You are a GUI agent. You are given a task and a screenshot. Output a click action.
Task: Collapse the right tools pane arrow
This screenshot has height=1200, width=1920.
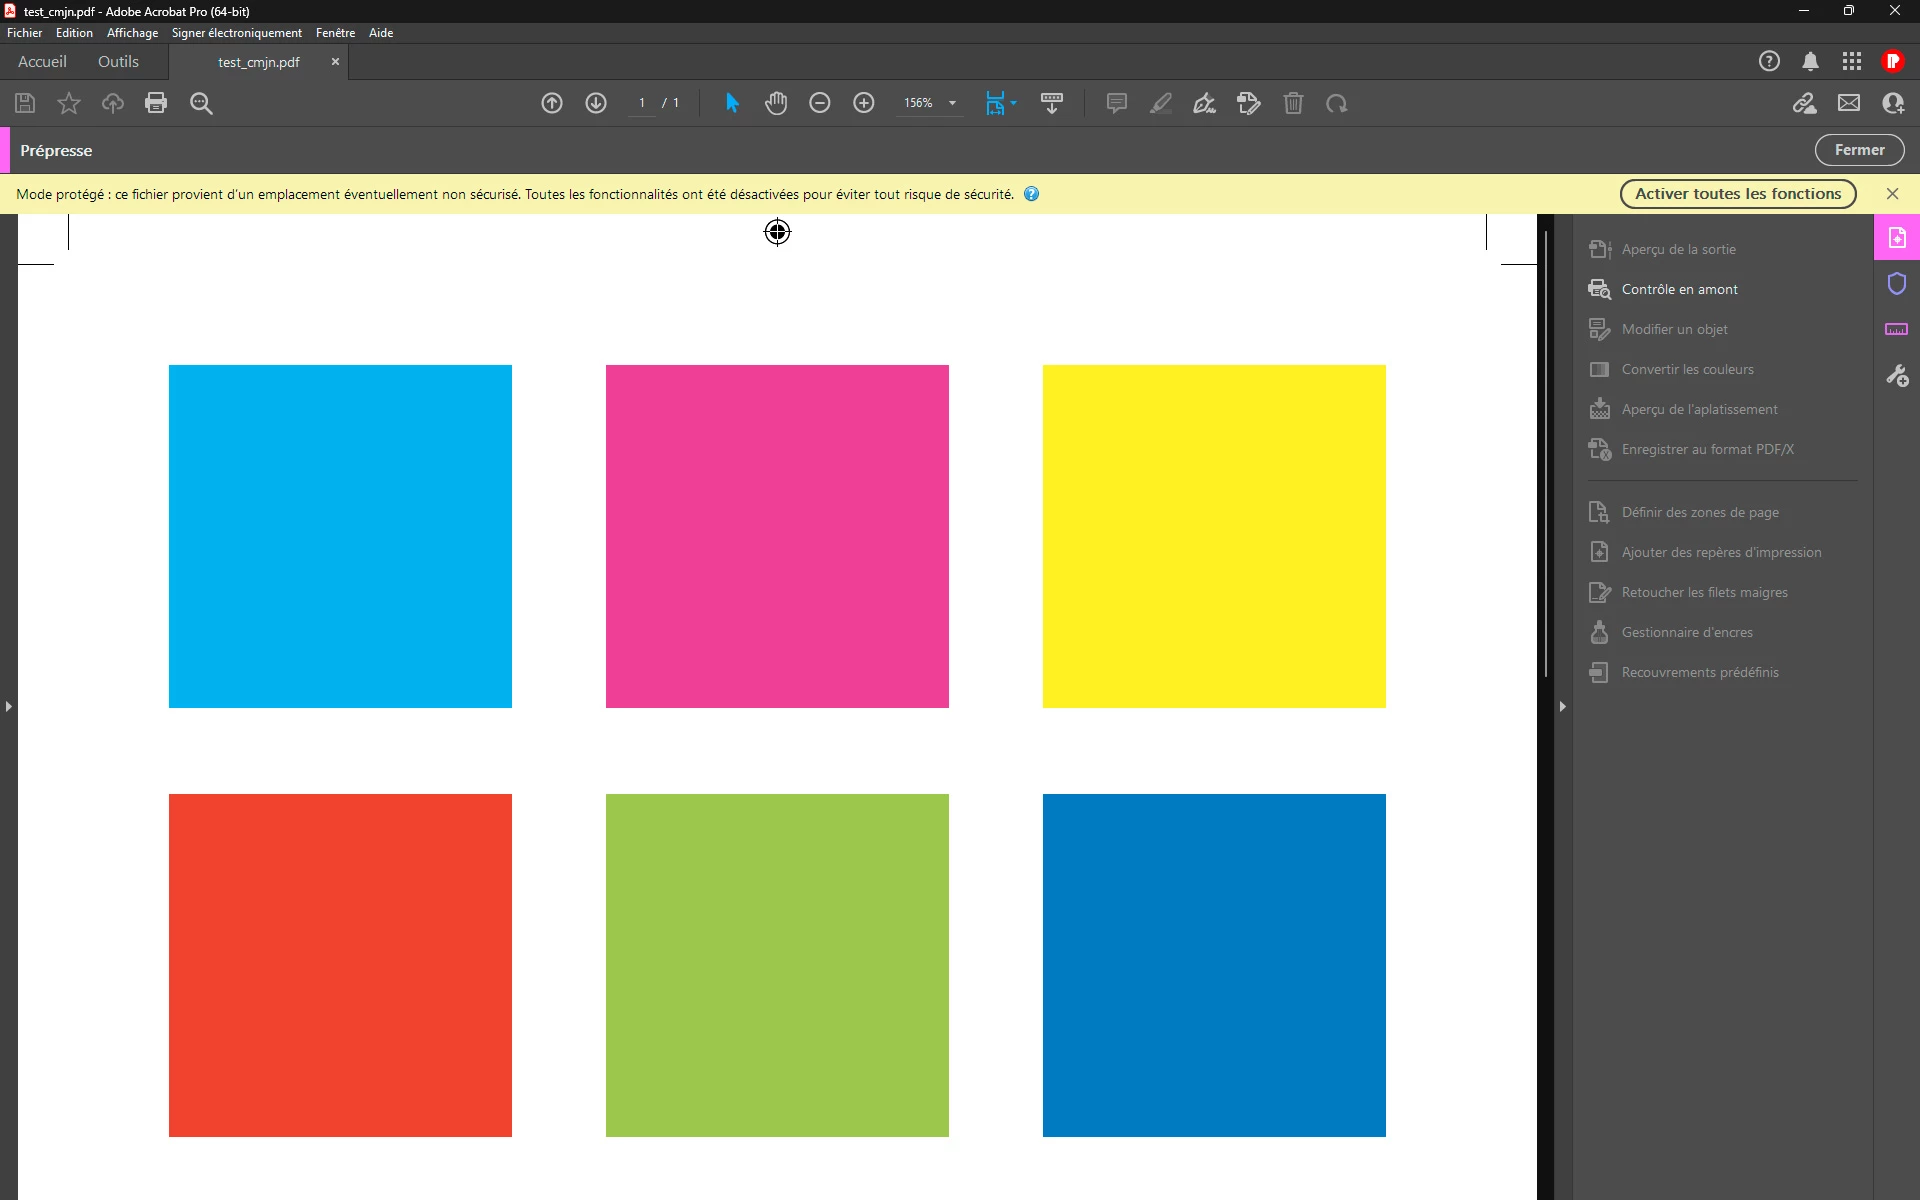click(x=1562, y=706)
